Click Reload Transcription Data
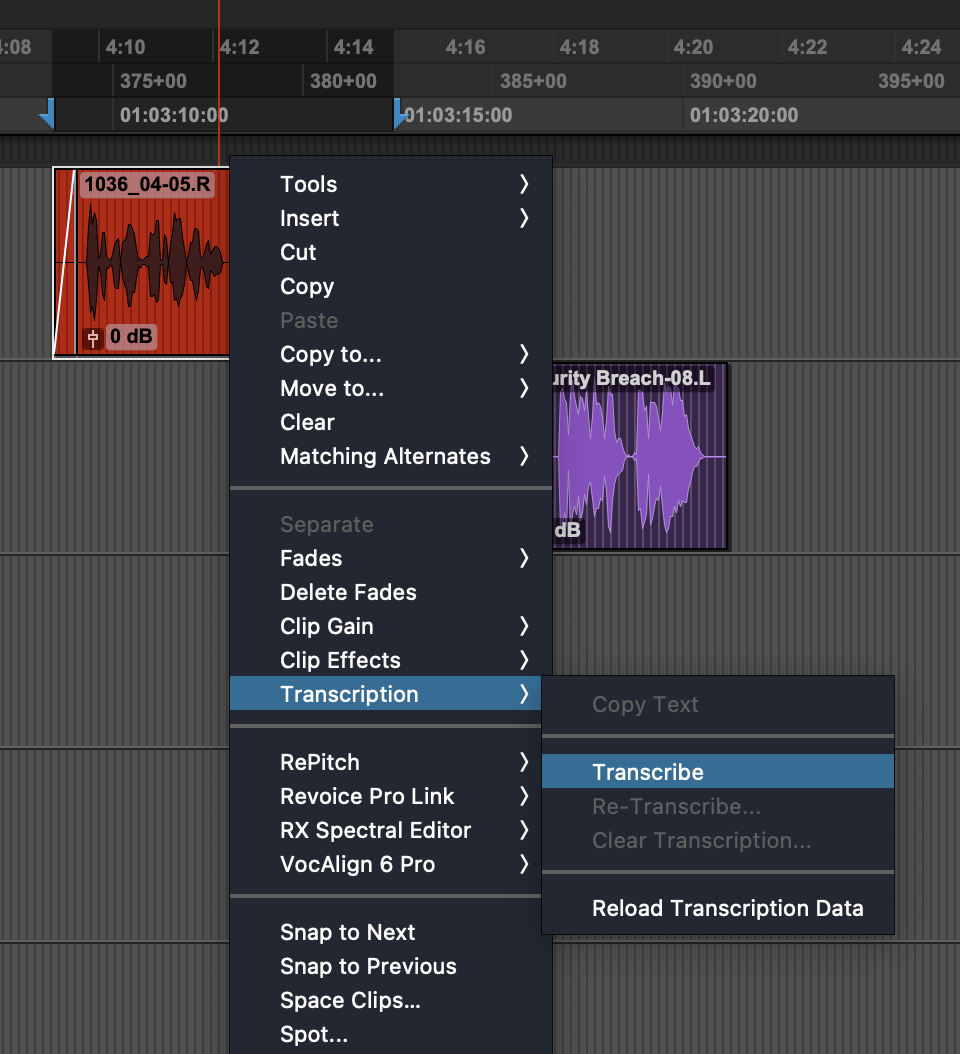 [718, 908]
